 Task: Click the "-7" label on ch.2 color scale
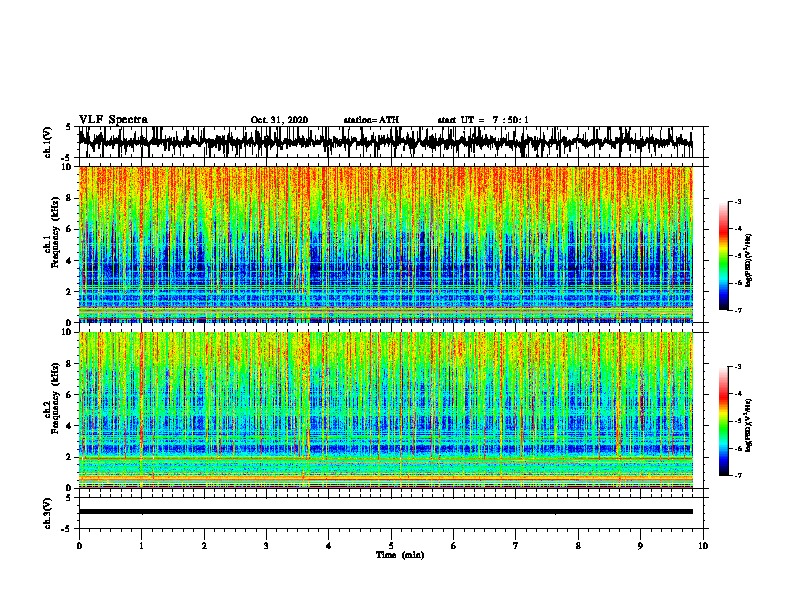(738, 476)
